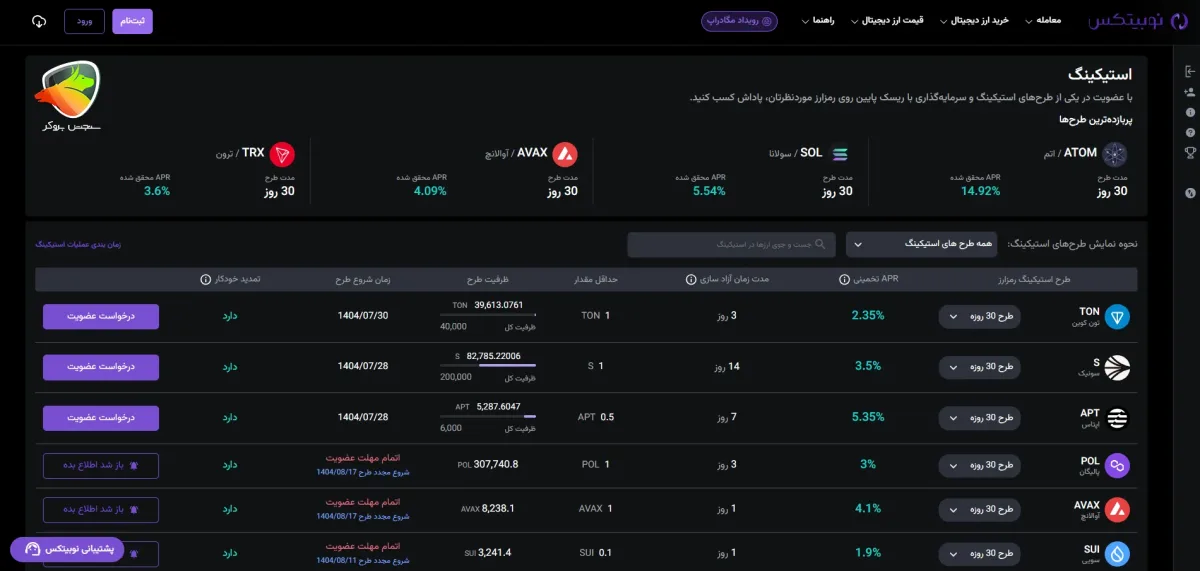Click the TON capacity progress bar
Image resolution: width=1200 pixels, height=571 pixels.
[488, 316]
